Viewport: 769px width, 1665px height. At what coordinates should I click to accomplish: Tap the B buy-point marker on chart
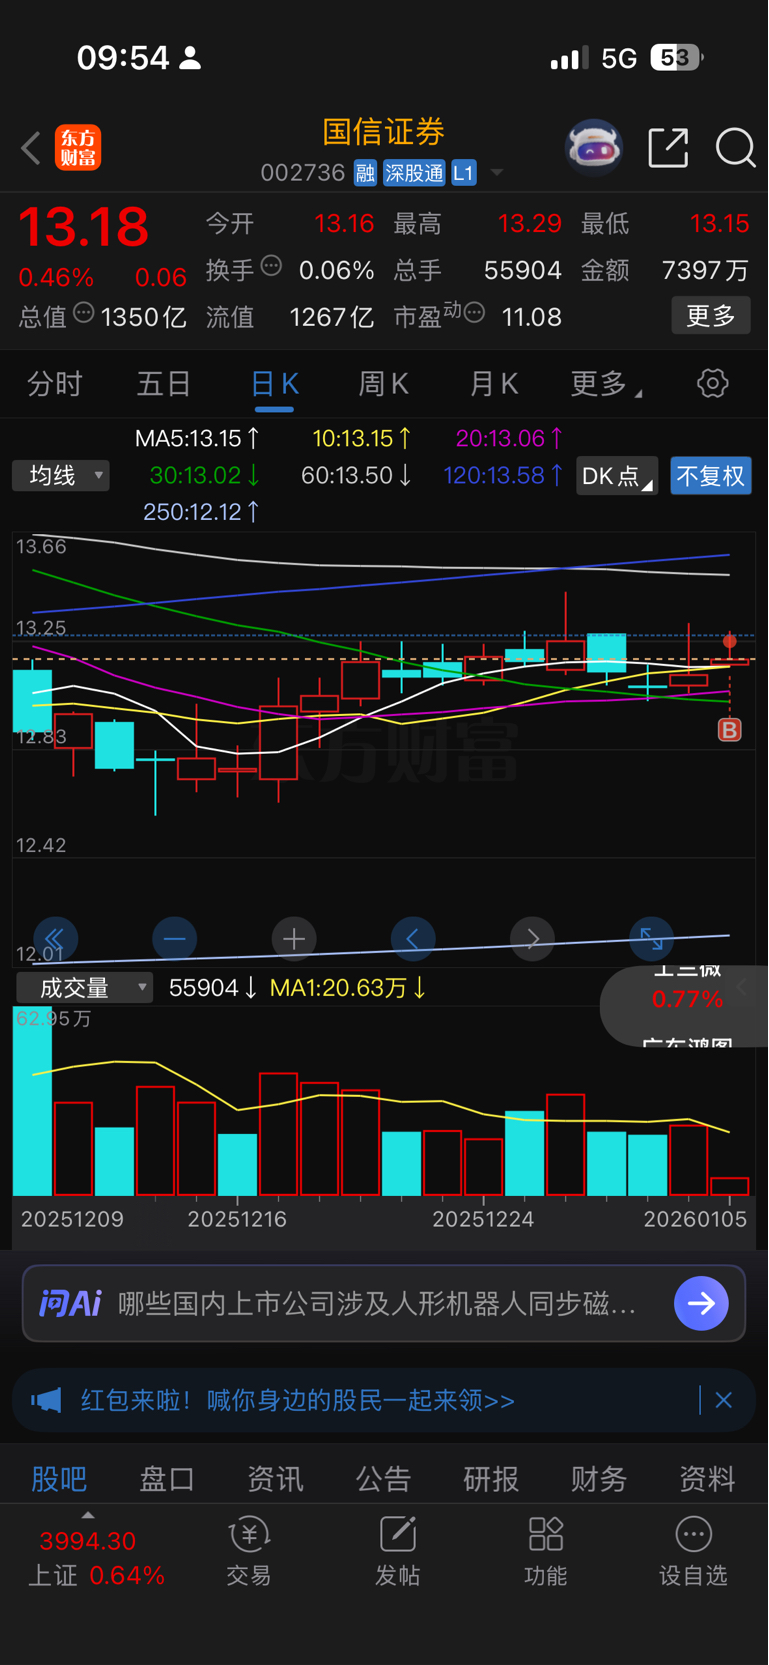click(x=730, y=730)
